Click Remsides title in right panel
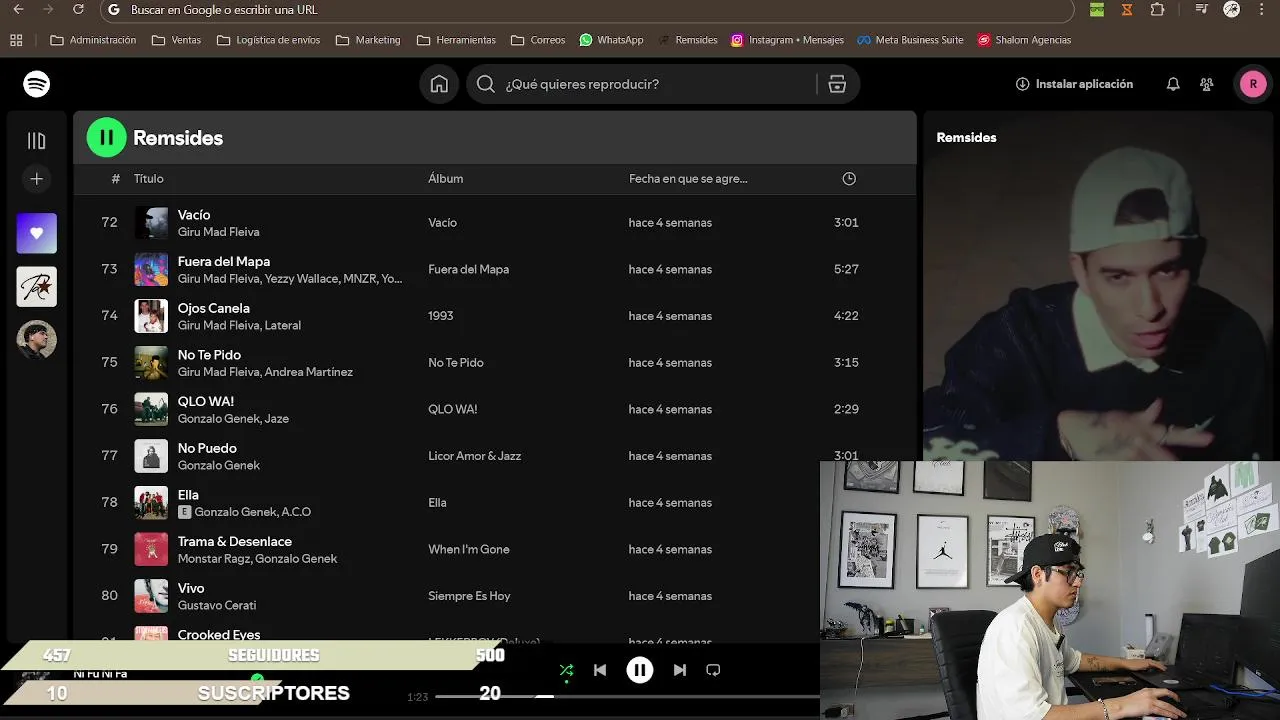Screen dimensions: 1280x720 (x=966, y=138)
